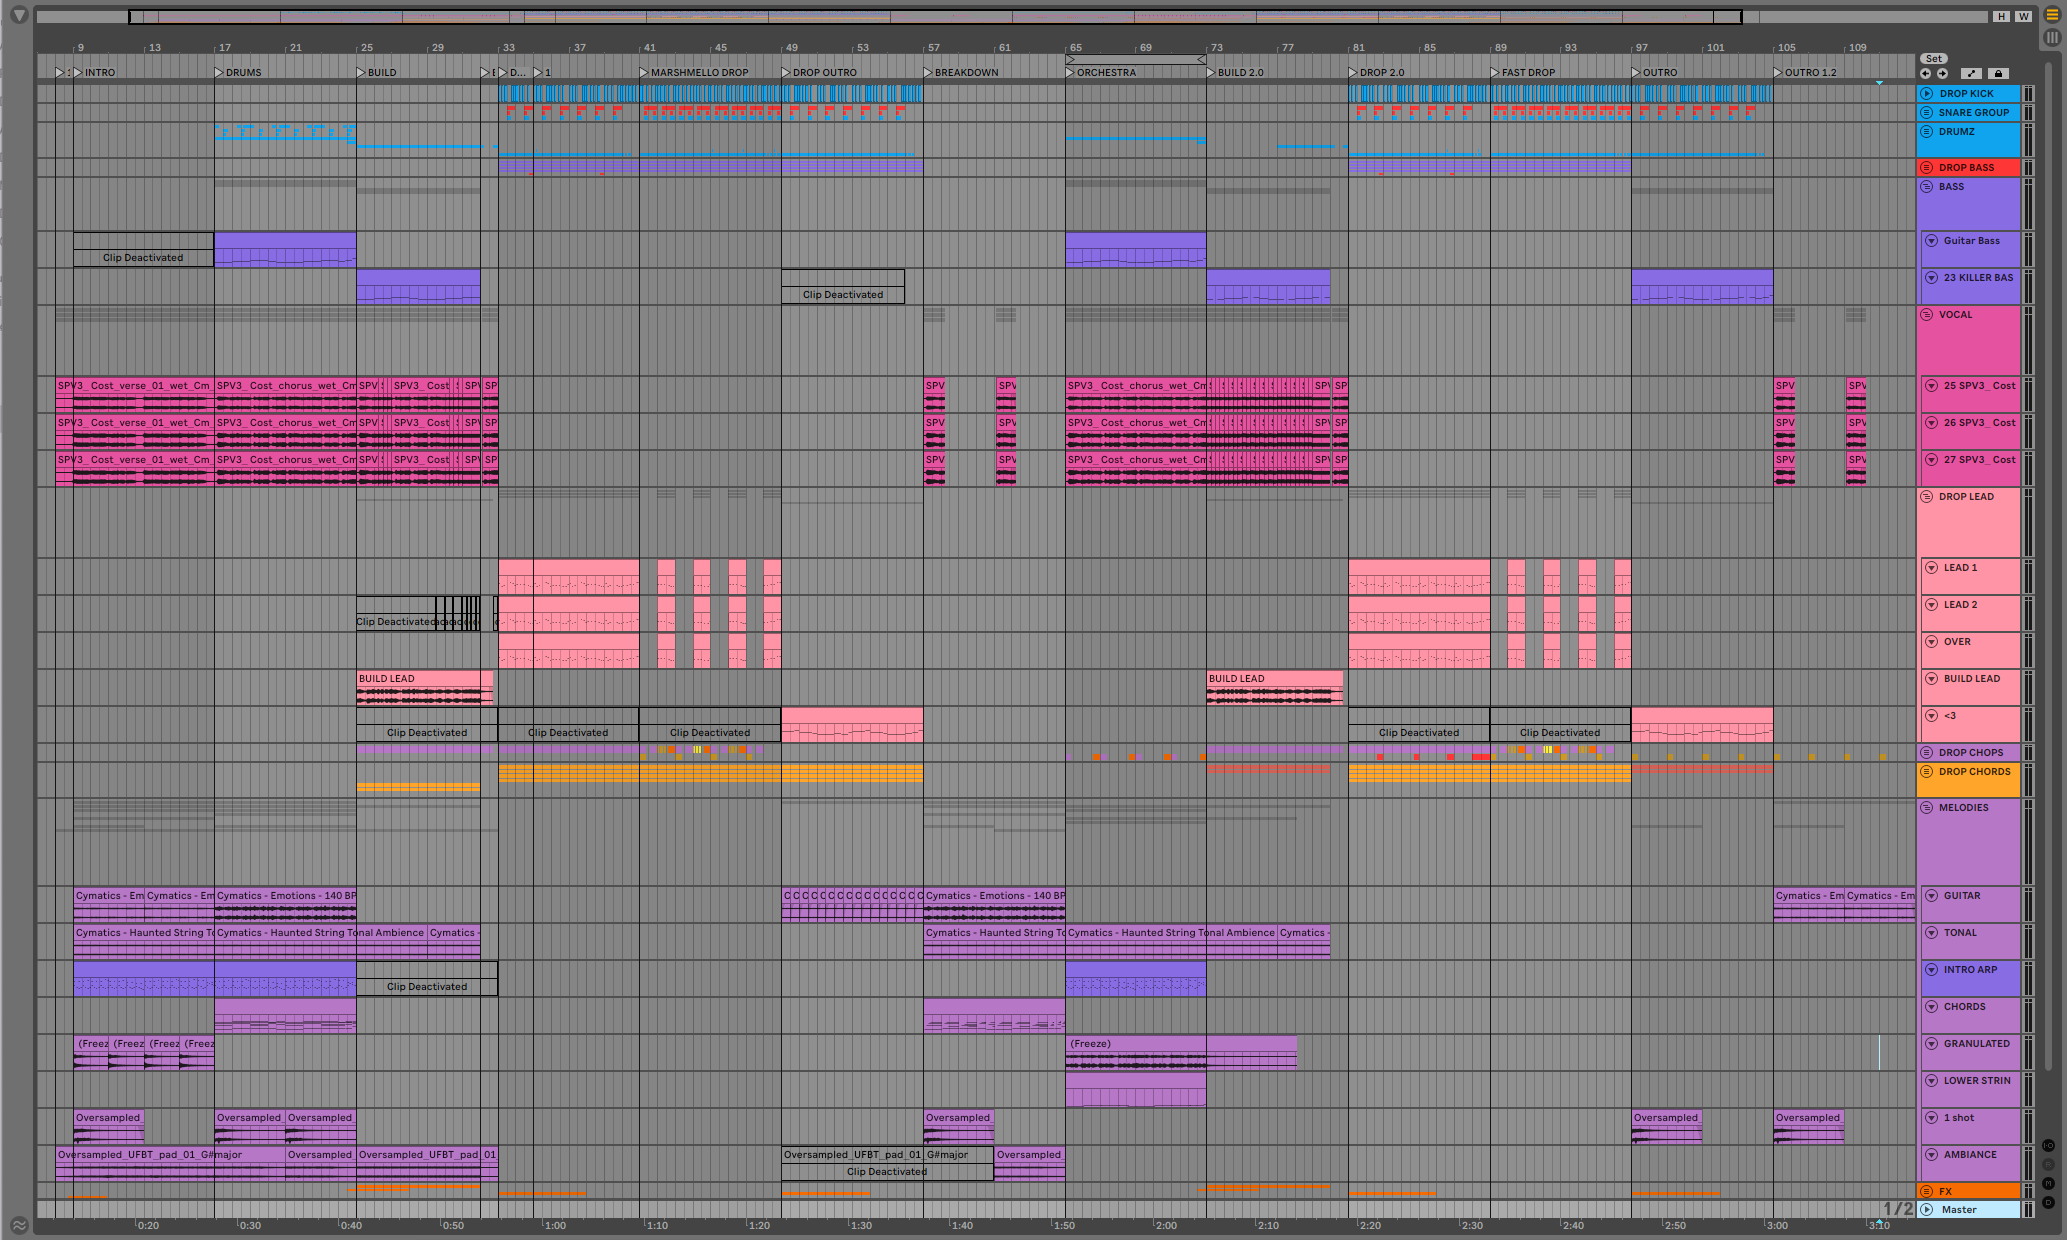The width and height of the screenshot is (2067, 1240).
Task: Unfold the Guitar Bass track
Action: coord(1931,241)
